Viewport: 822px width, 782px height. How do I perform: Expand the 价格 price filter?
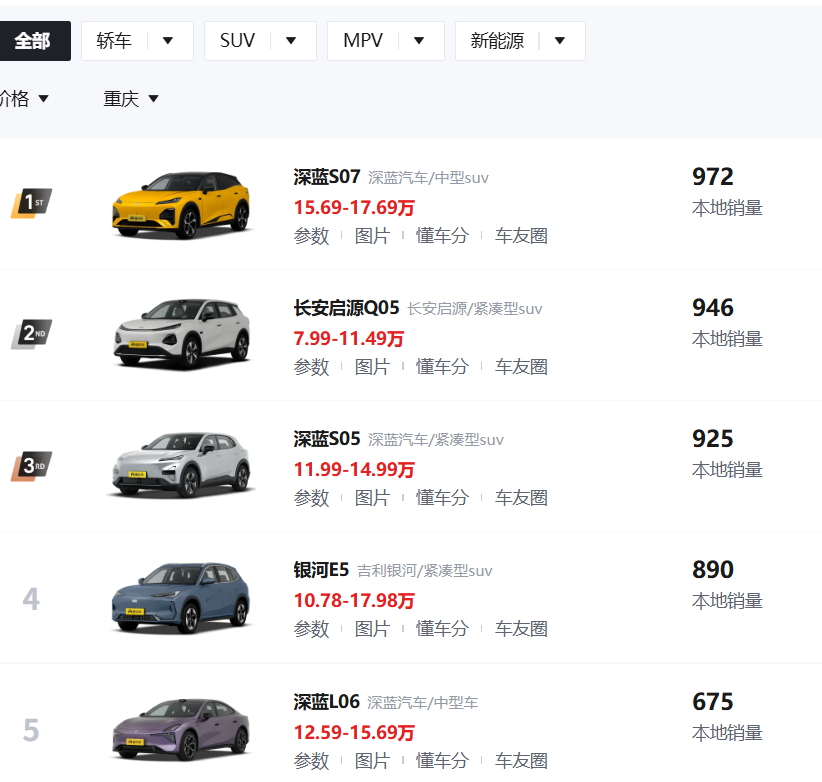(24, 99)
